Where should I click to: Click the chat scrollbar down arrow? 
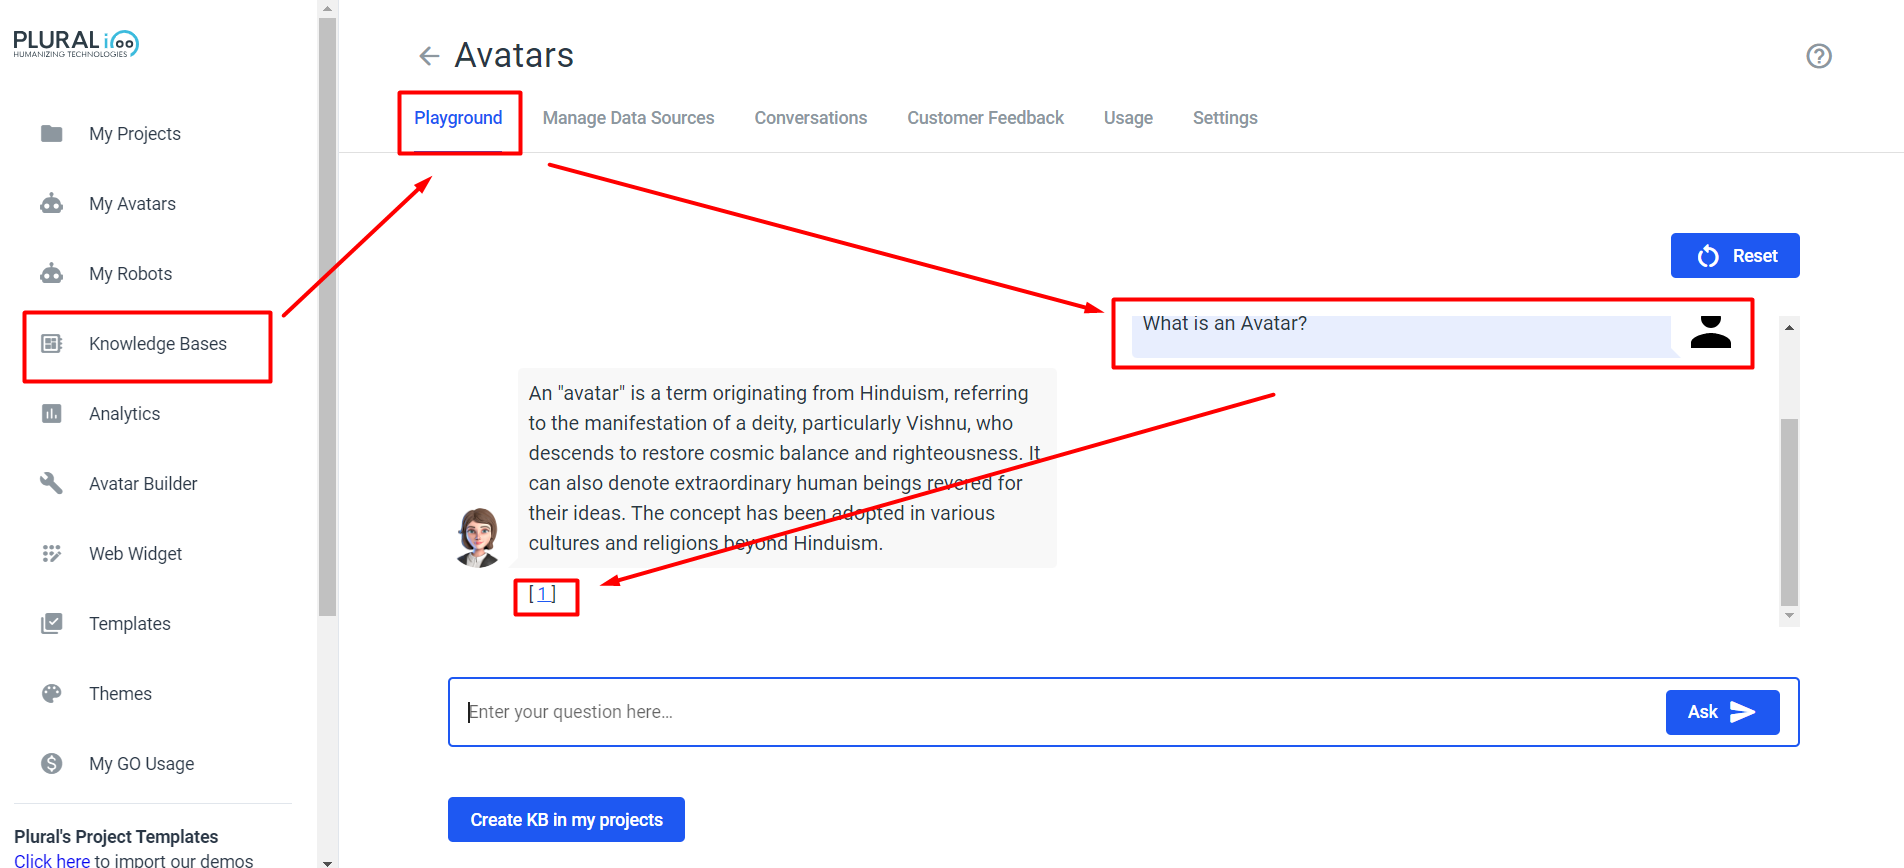tap(1789, 616)
